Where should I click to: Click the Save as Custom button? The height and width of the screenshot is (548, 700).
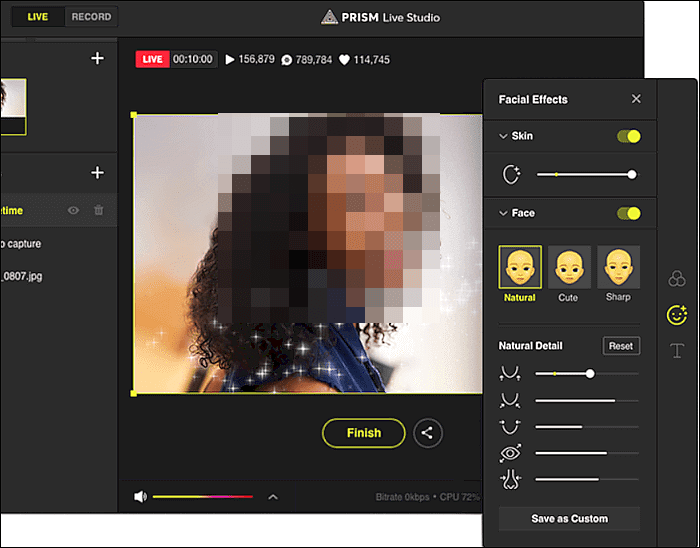point(569,518)
